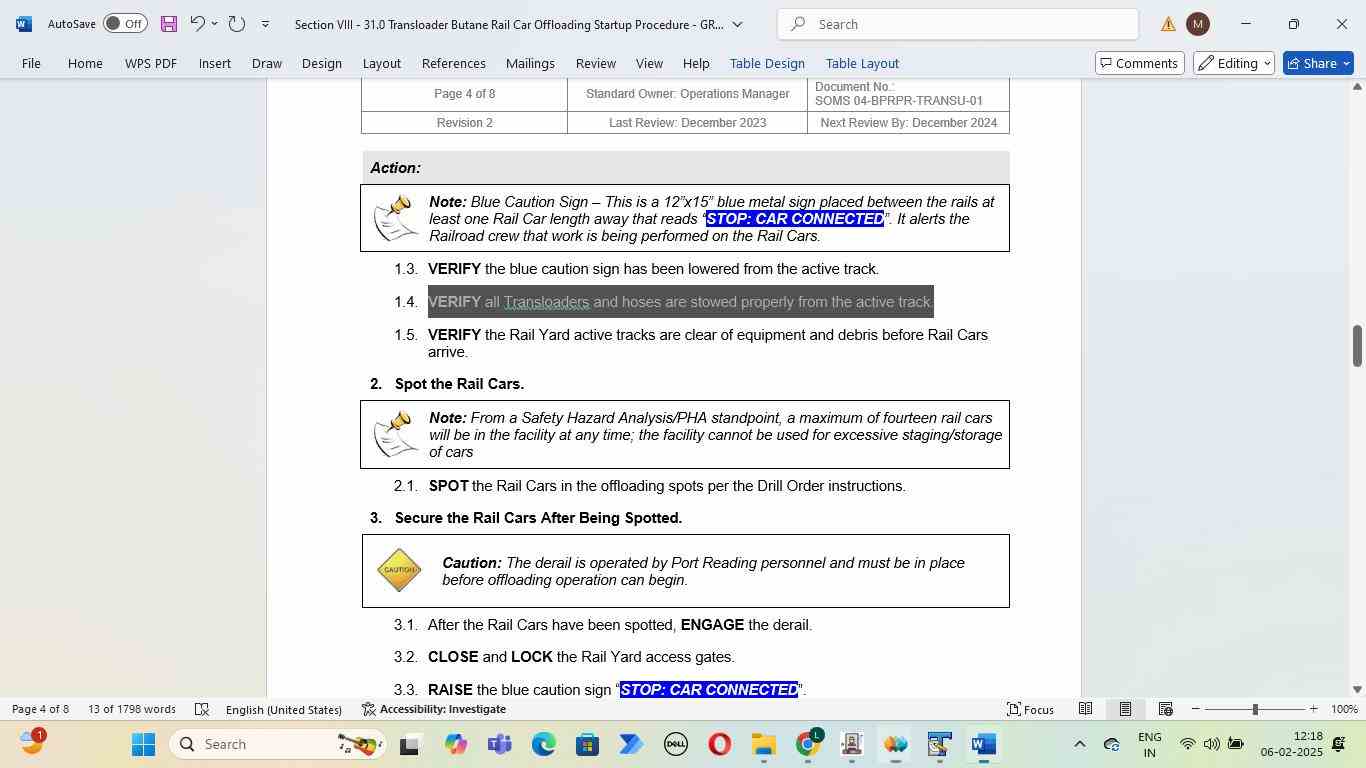Click the yellow Caution diamond image
The image size is (1366, 768).
tap(399, 571)
